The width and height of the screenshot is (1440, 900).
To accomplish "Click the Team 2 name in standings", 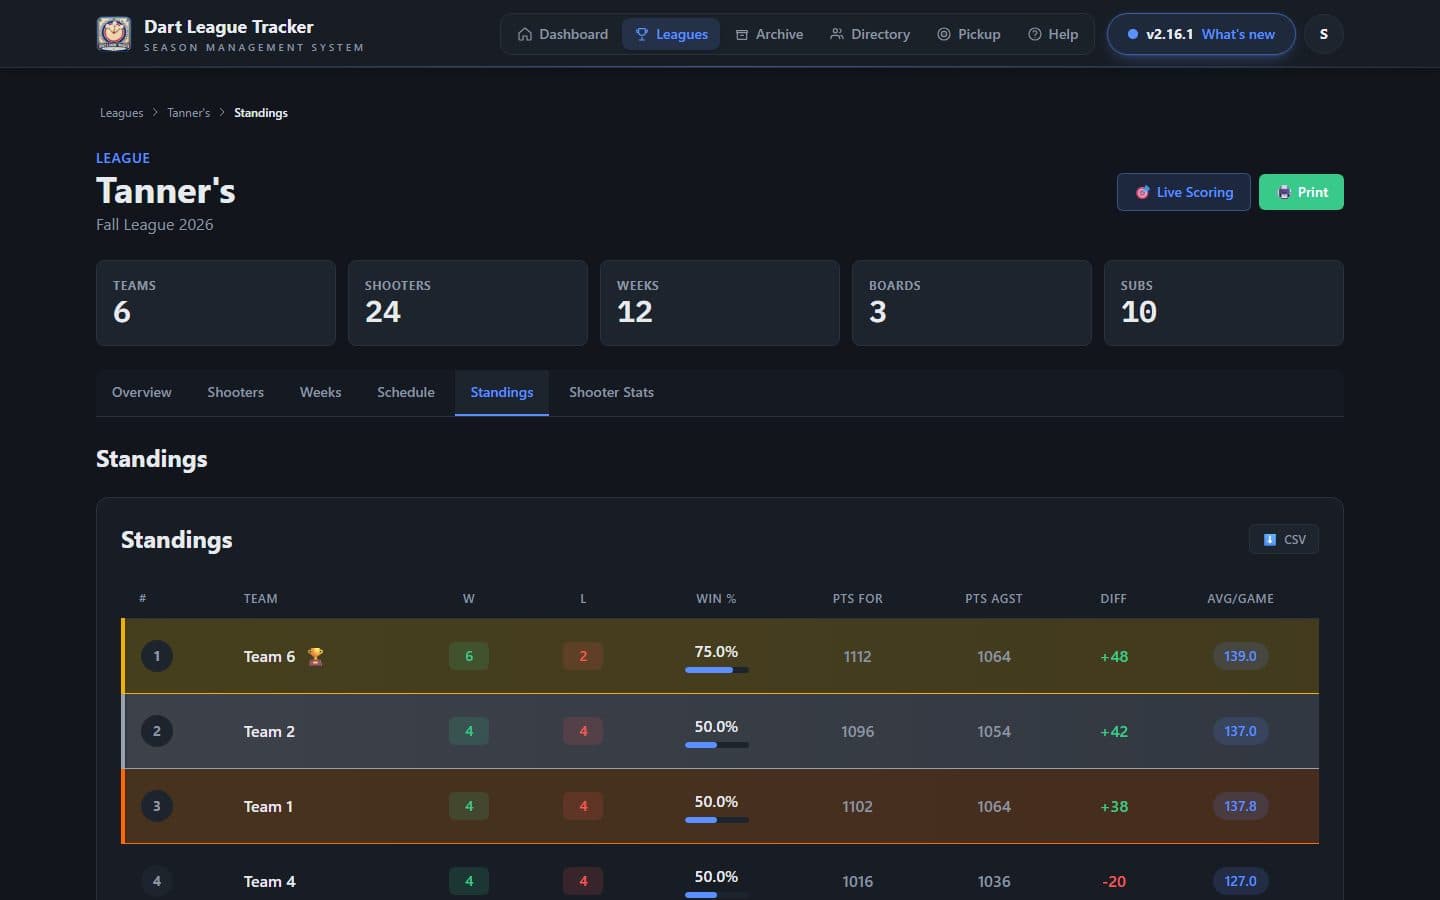I will pyautogui.click(x=270, y=731).
